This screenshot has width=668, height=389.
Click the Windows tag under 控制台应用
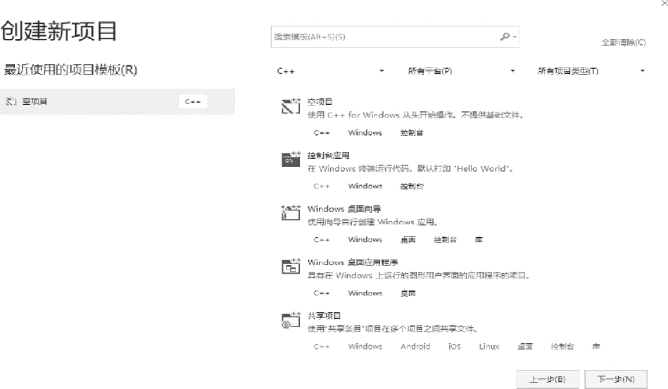[365, 186]
